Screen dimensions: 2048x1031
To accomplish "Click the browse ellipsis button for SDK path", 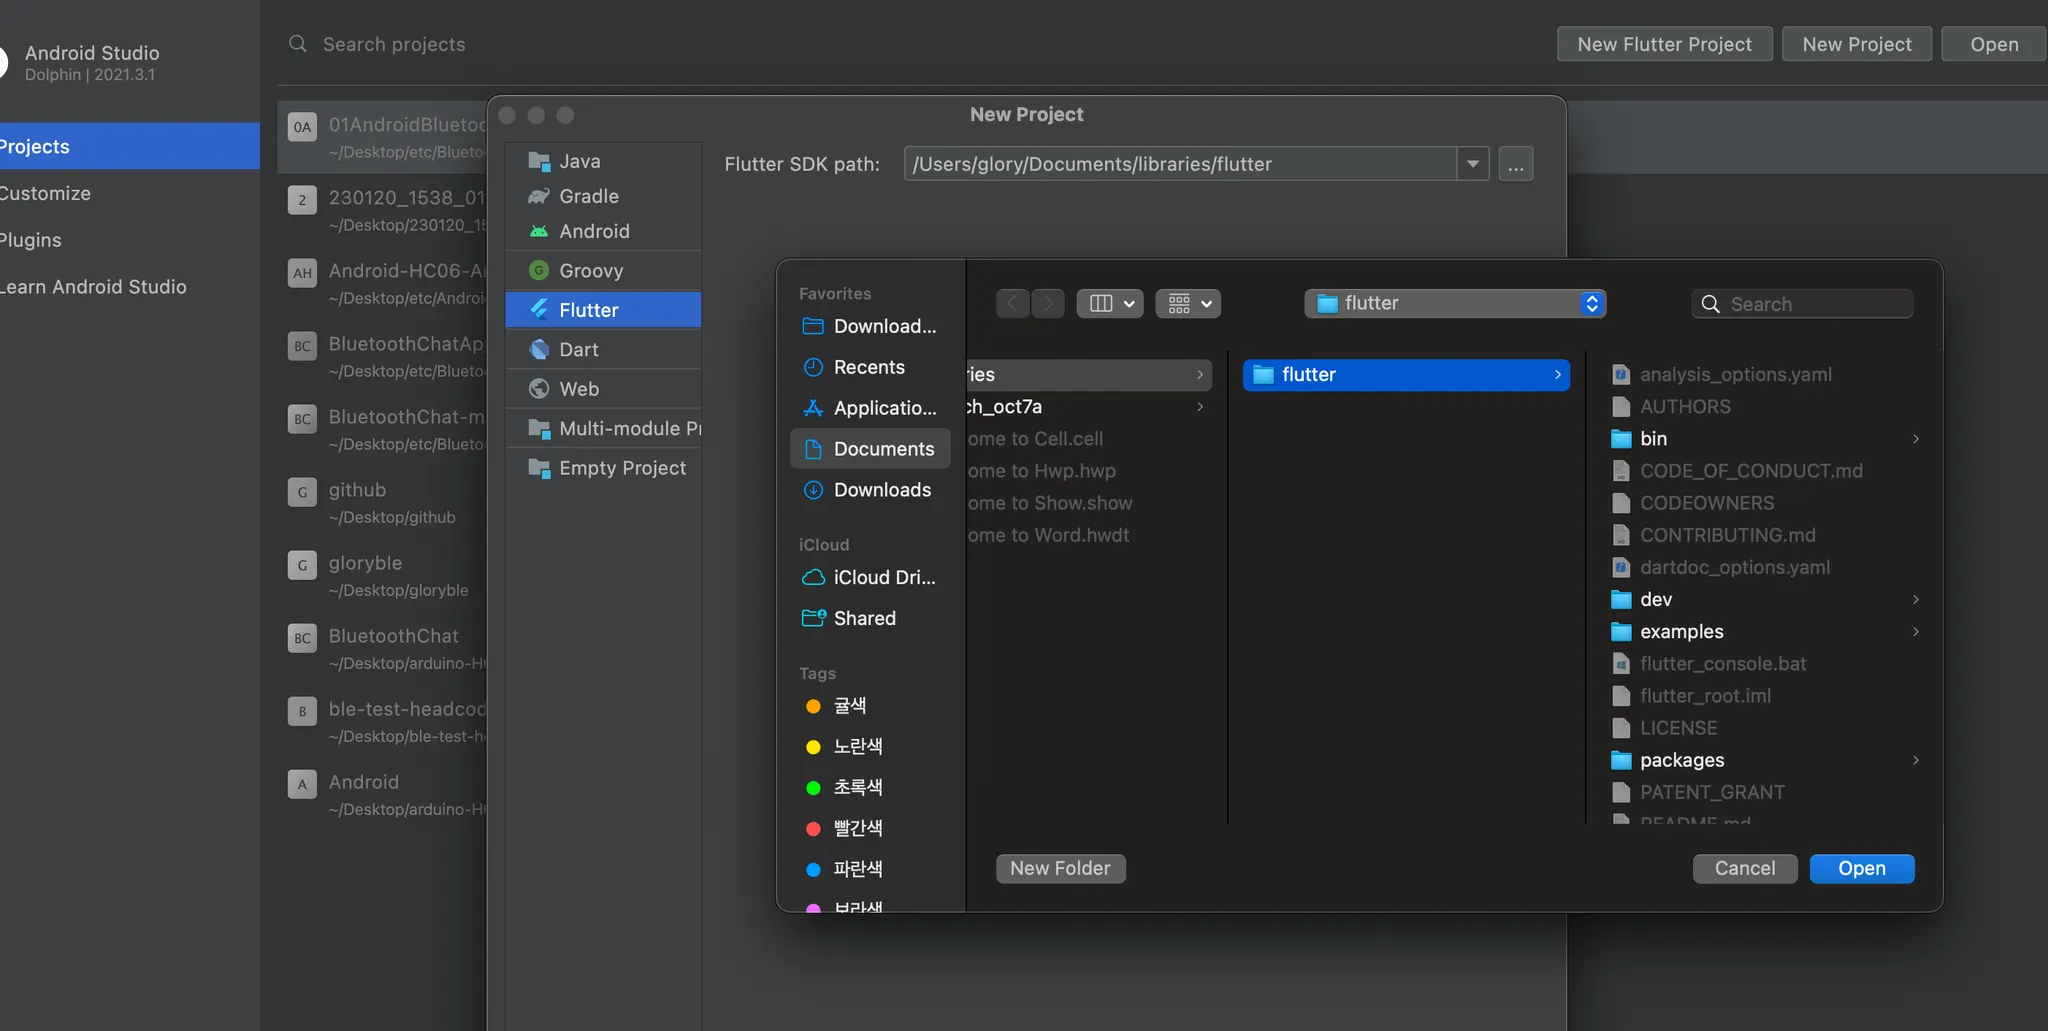I will (1516, 164).
